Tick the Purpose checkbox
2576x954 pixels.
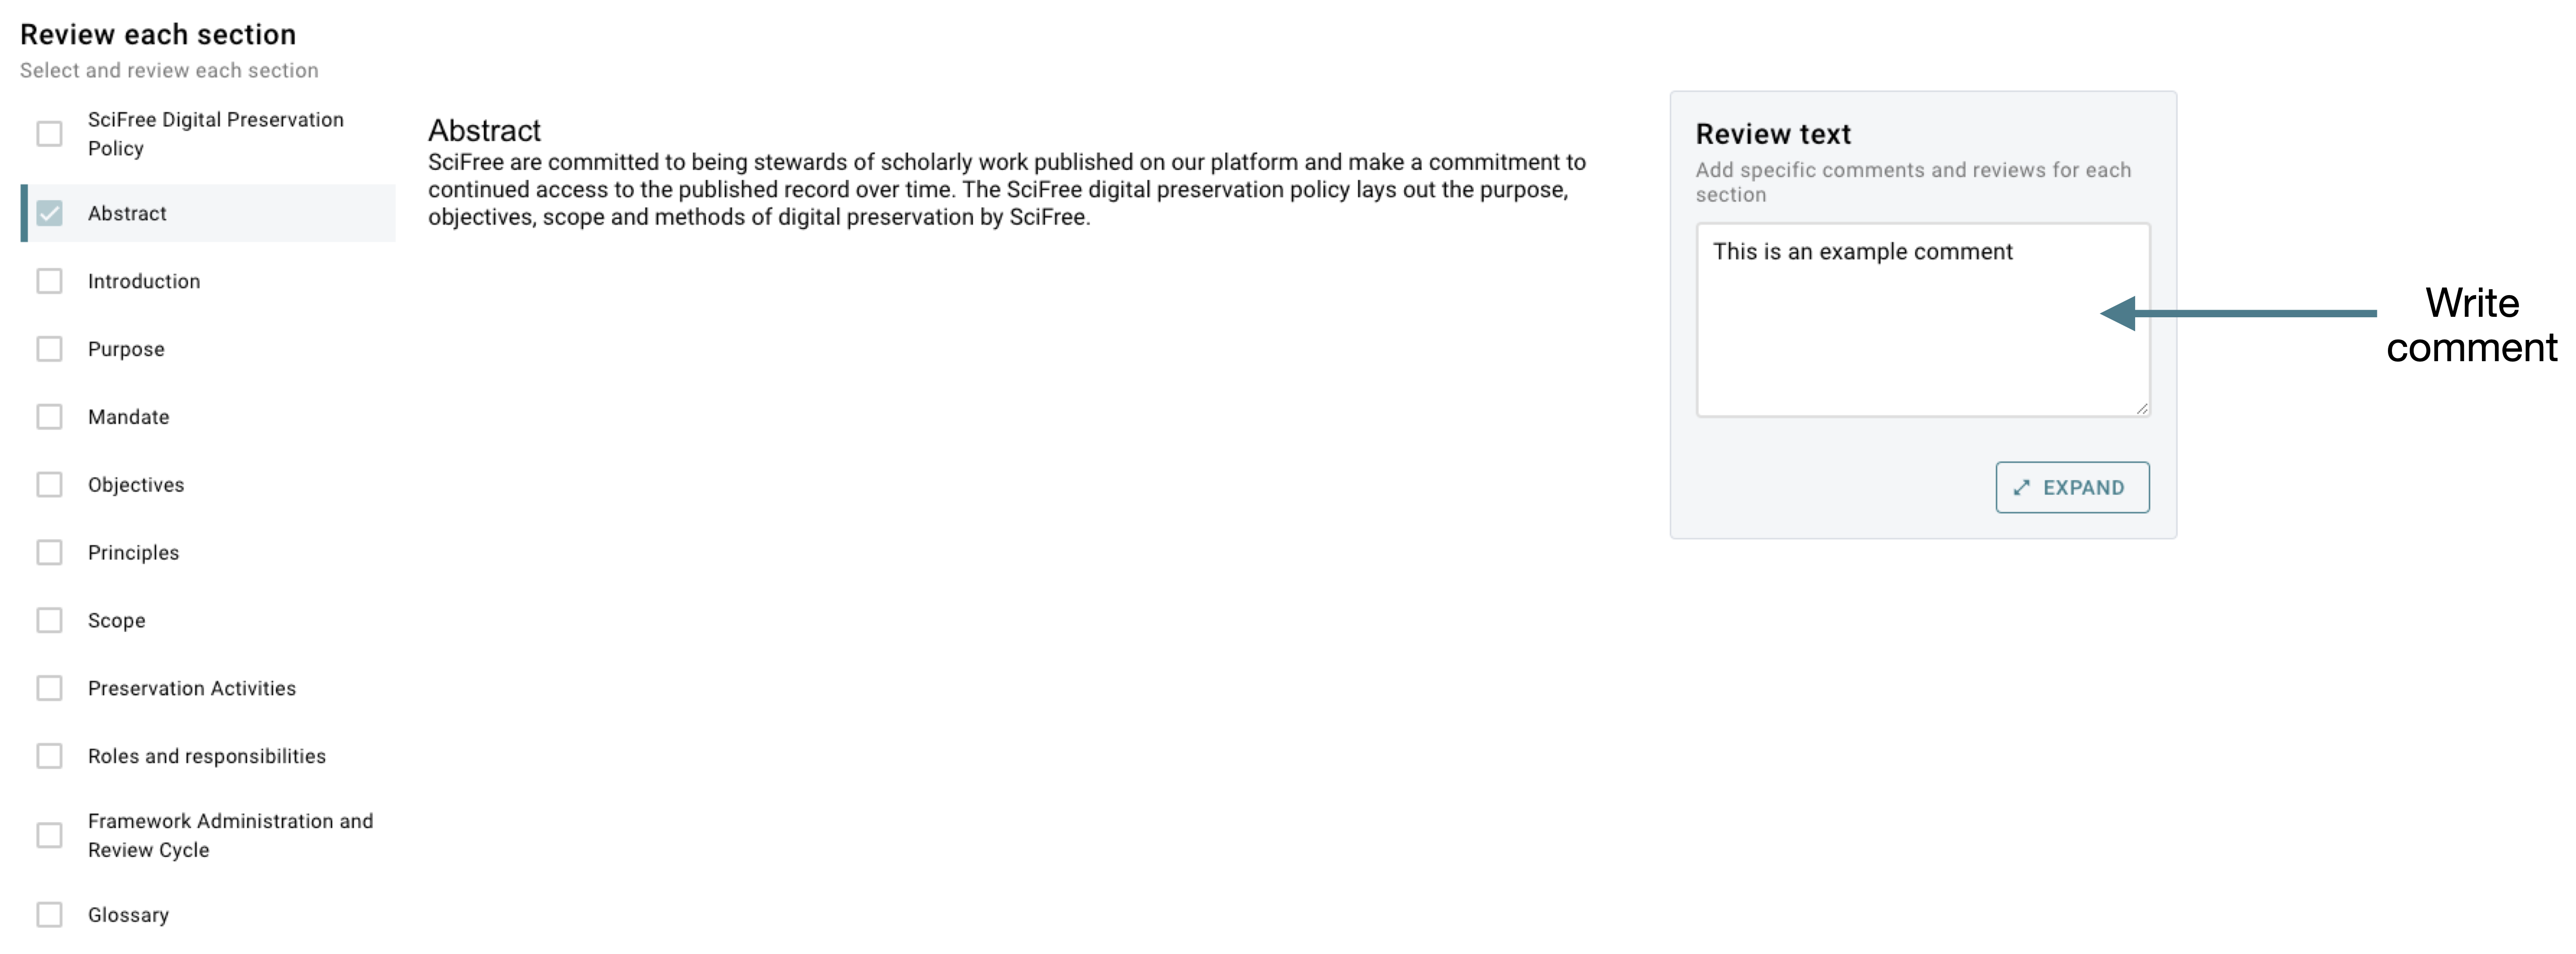49,349
